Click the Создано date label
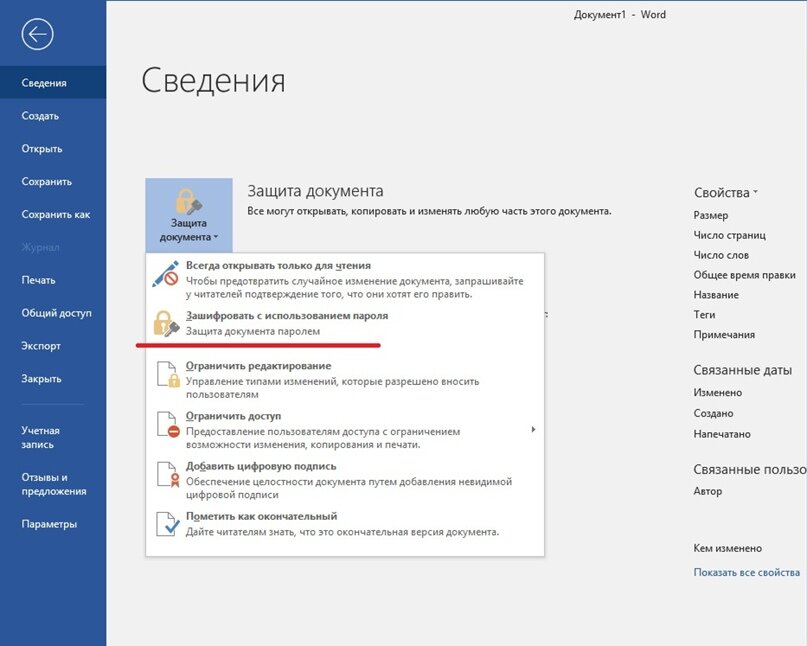This screenshot has height=646, width=807. pos(713,413)
